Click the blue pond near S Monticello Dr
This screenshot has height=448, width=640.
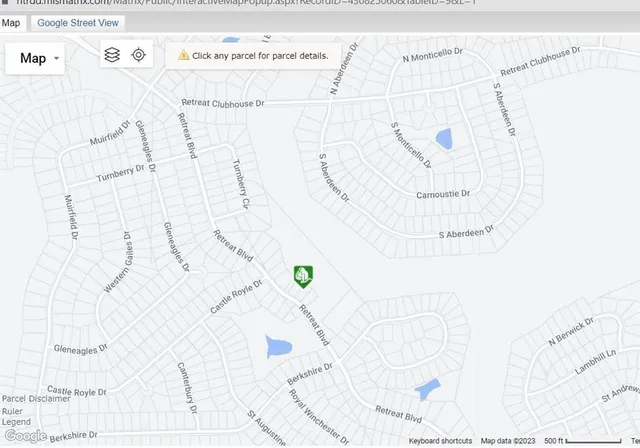[442, 138]
